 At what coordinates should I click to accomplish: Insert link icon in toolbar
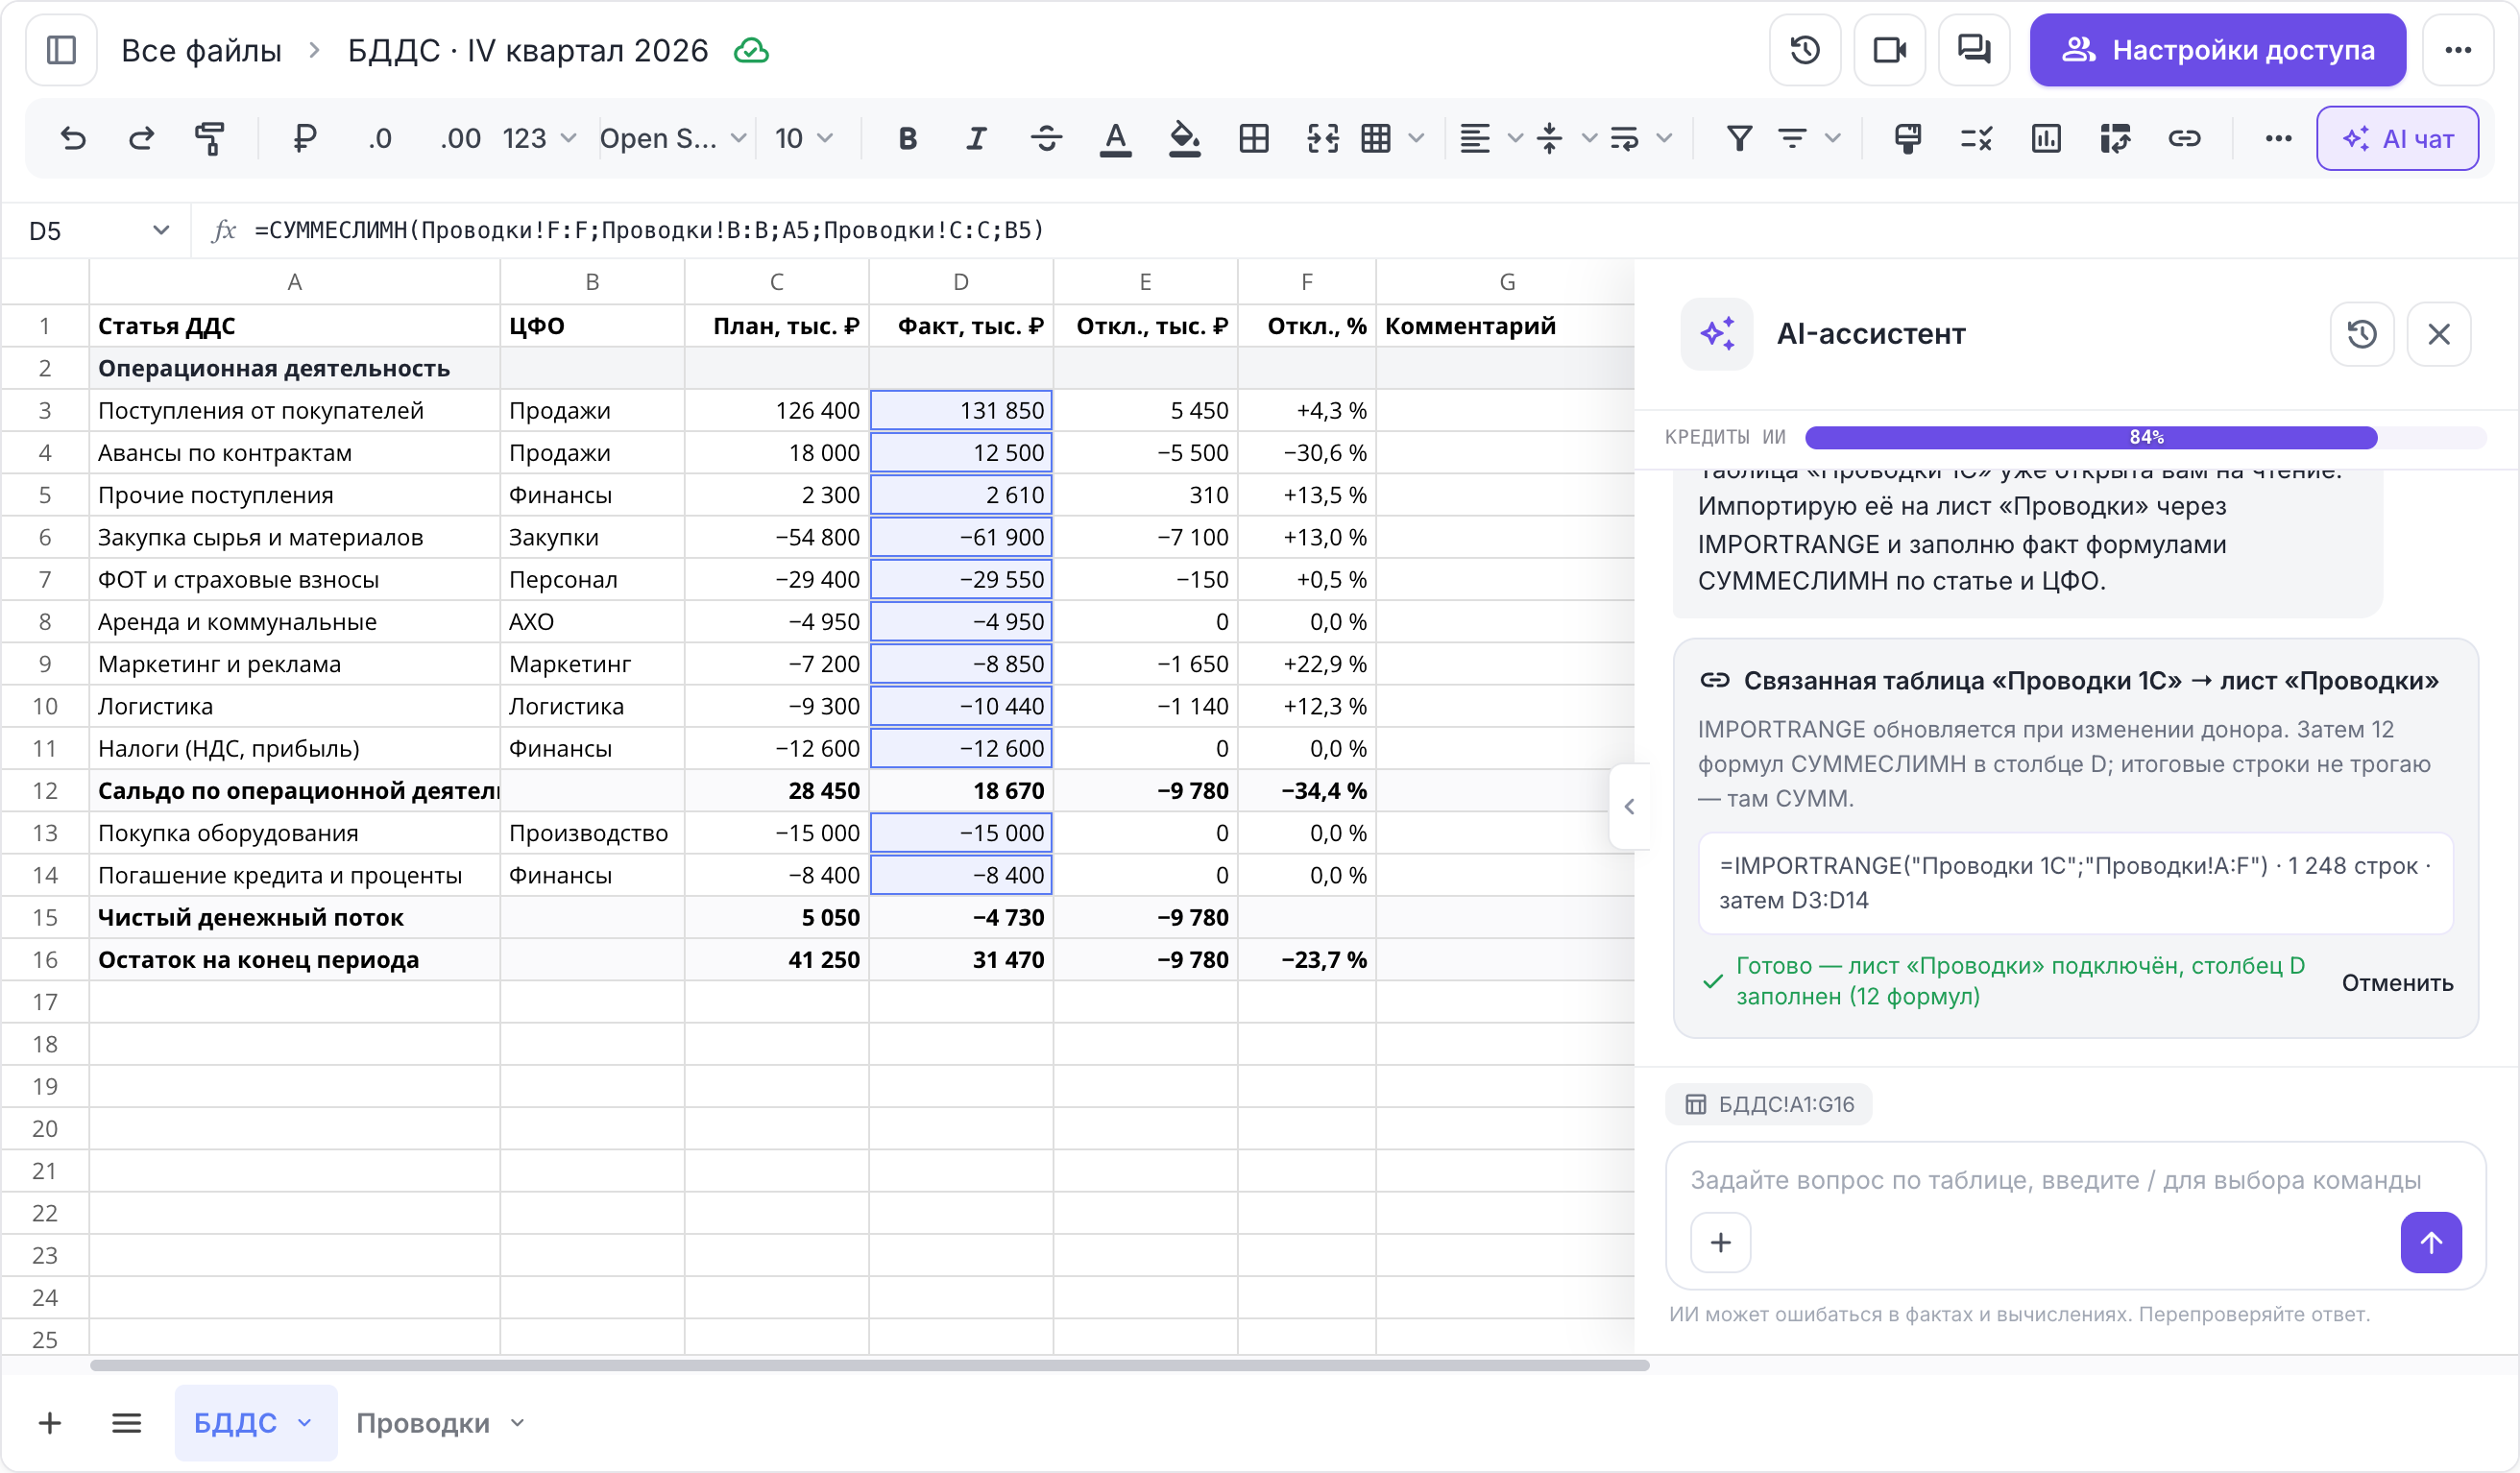(x=2184, y=138)
